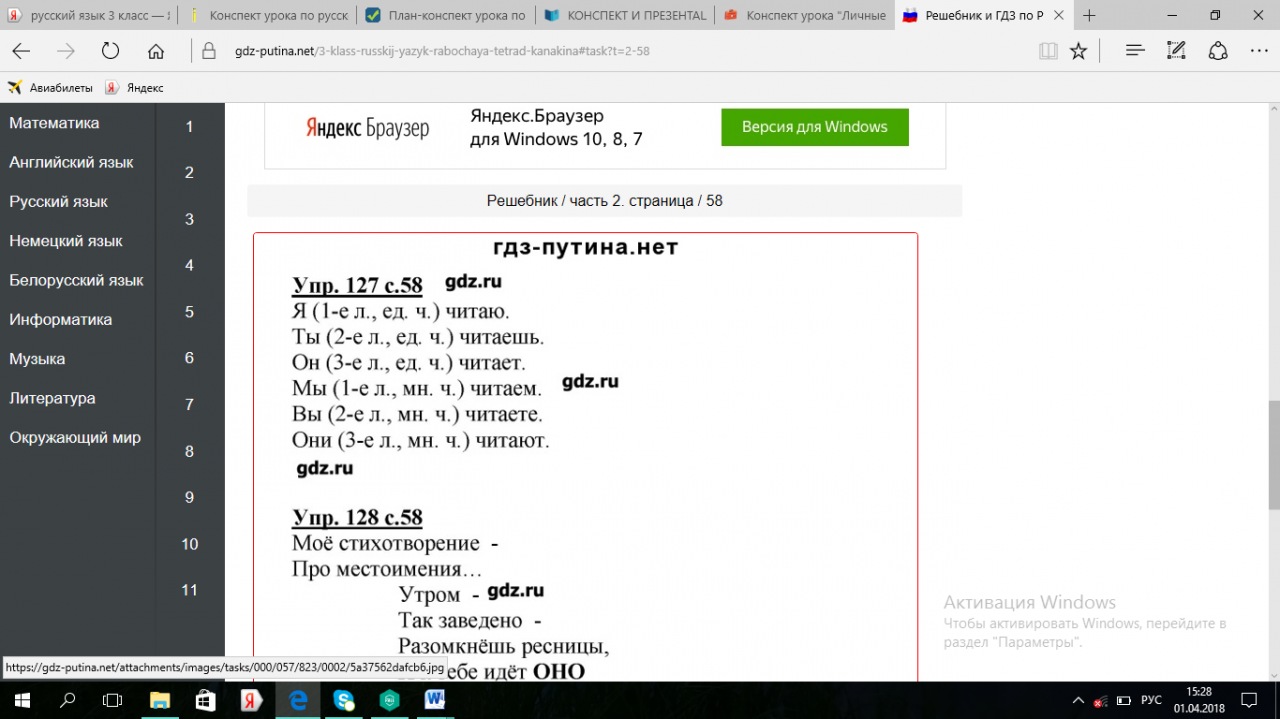Open the Edge more options menu
Viewport: 1280px width, 719px height.
1258,51
